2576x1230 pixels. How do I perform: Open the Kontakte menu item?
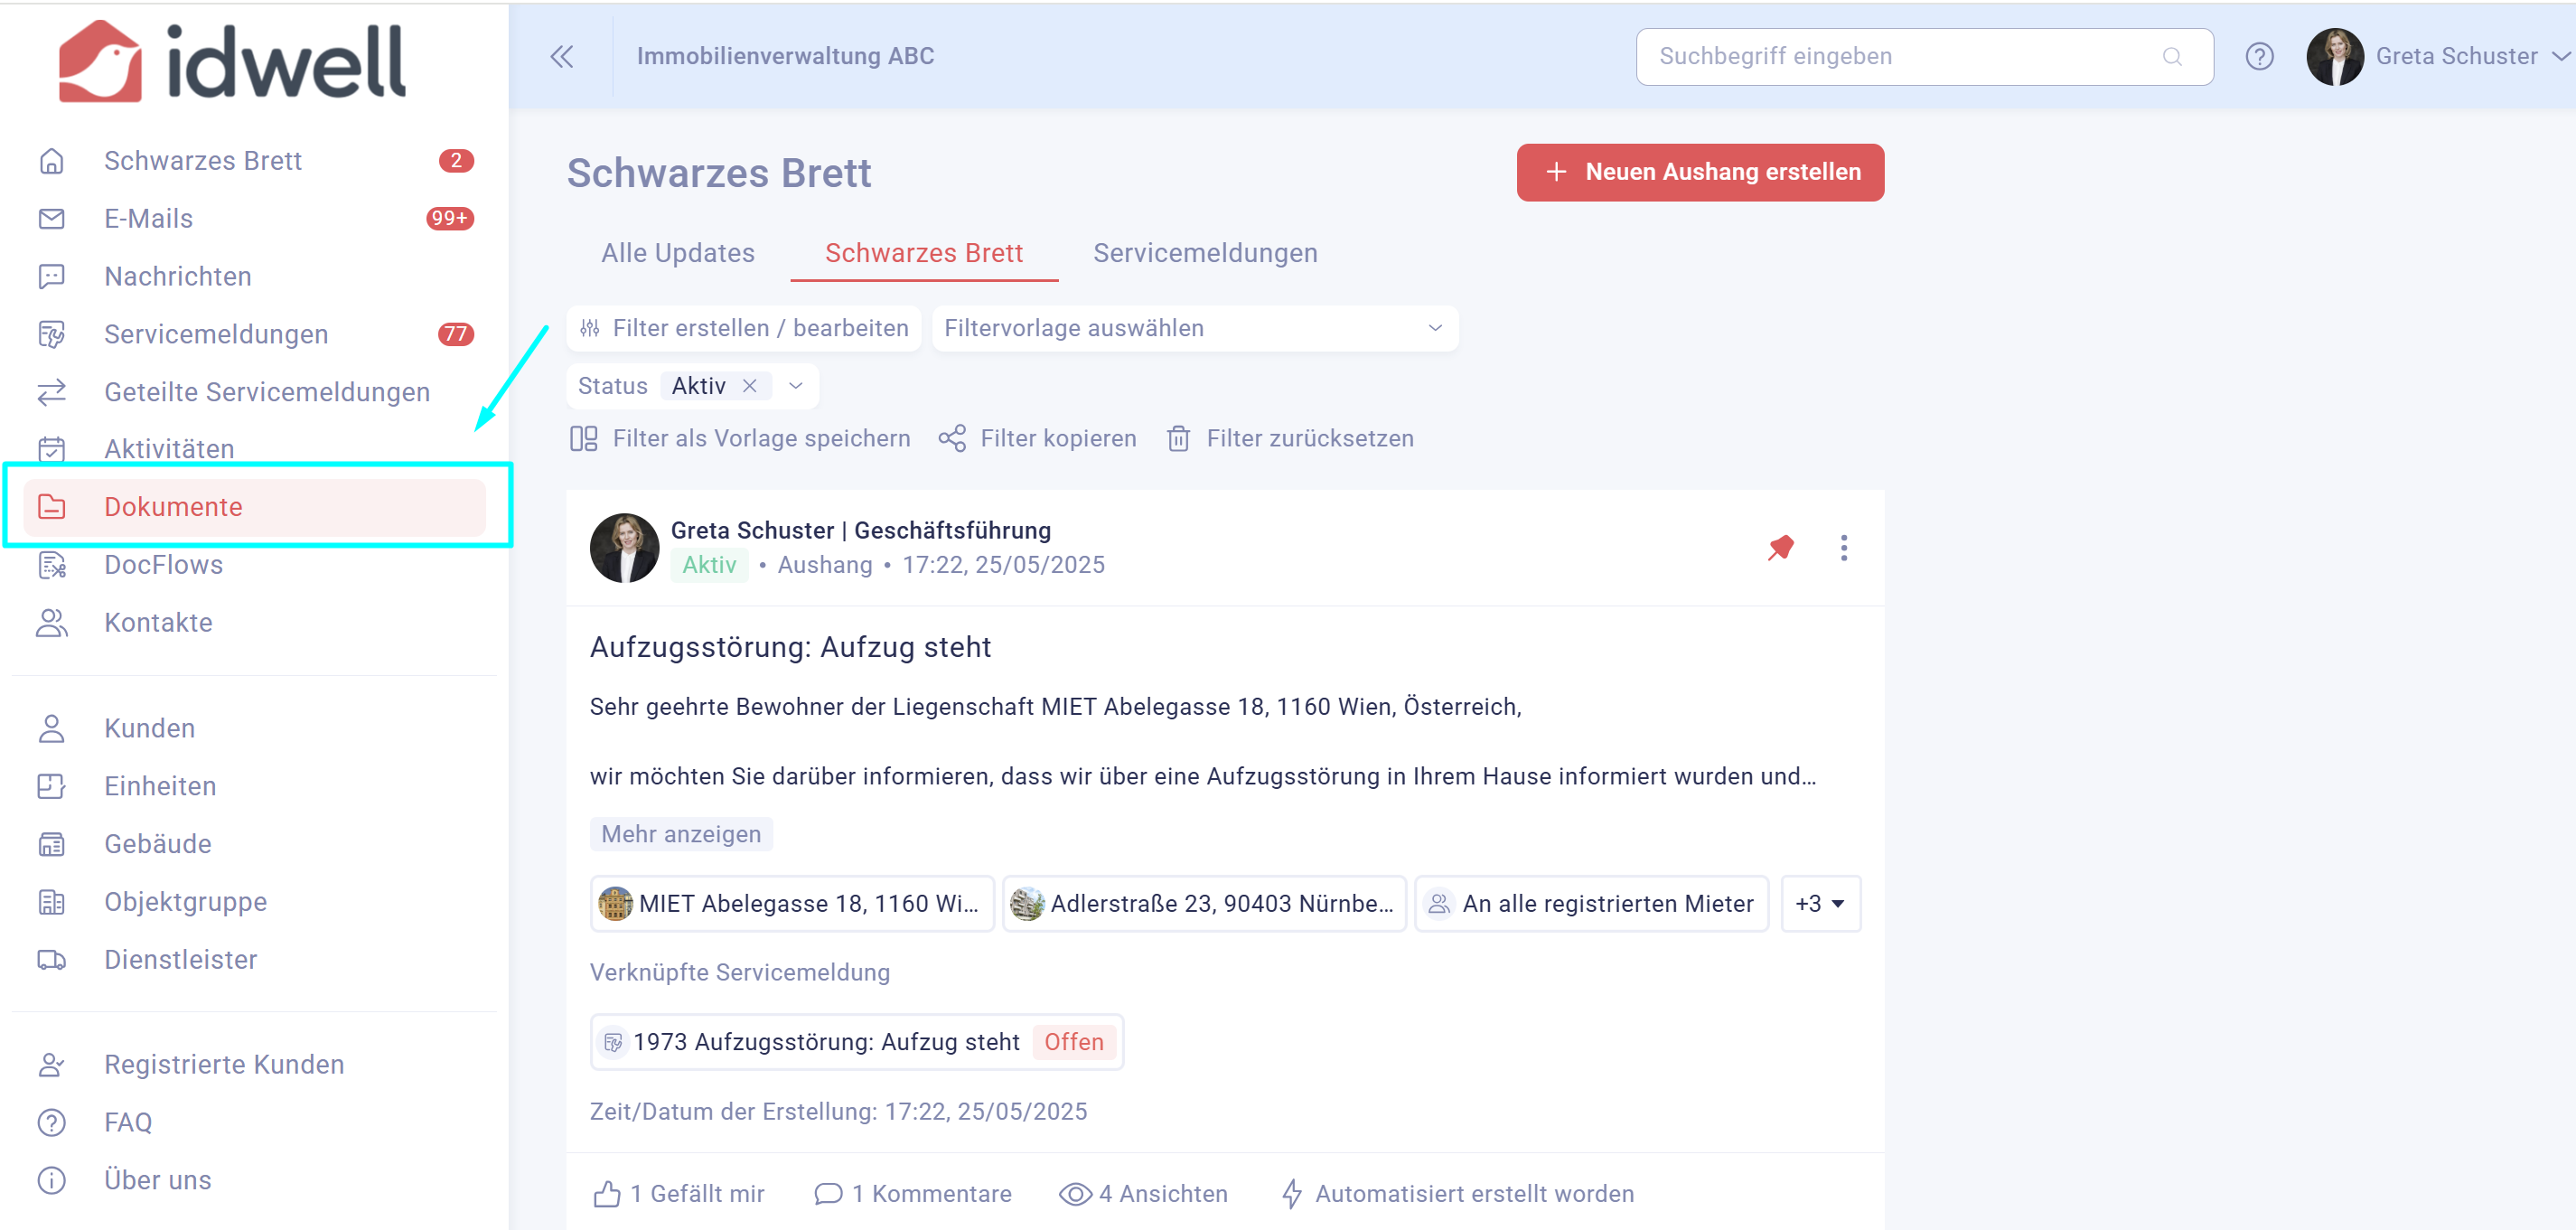(158, 623)
